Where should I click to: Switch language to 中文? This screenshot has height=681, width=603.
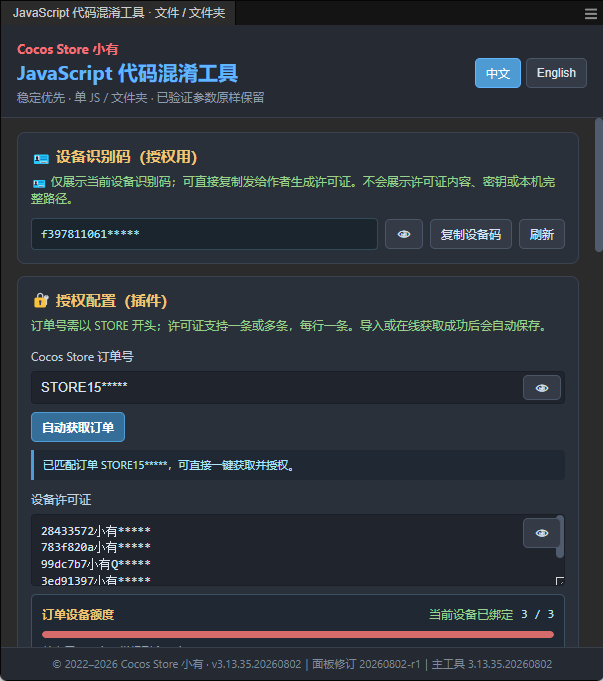497,73
